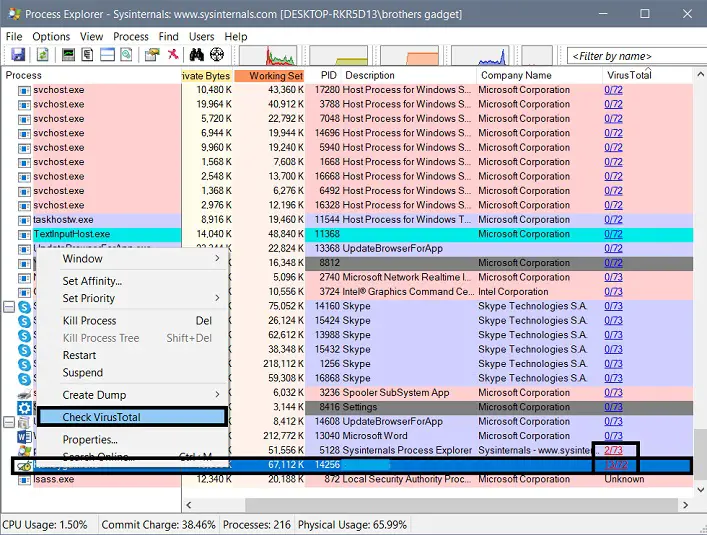Click the Skype icon in PID 14160 row
Screen dimensions: 707x535
click(x=24, y=307)
